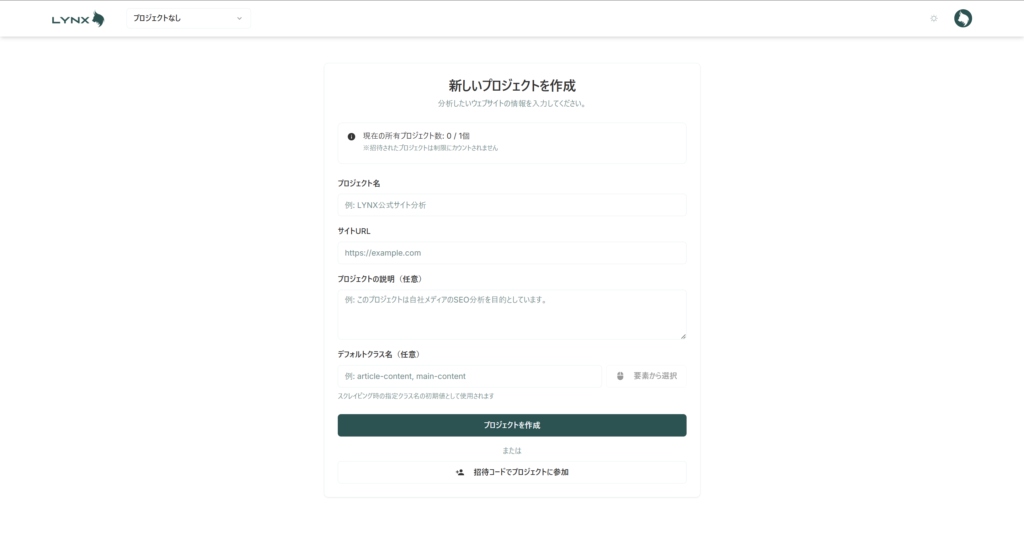The image size is (1024, 535).
Task: Focus the プロジェクト名 input field
Action: click(x=512, y=205)
